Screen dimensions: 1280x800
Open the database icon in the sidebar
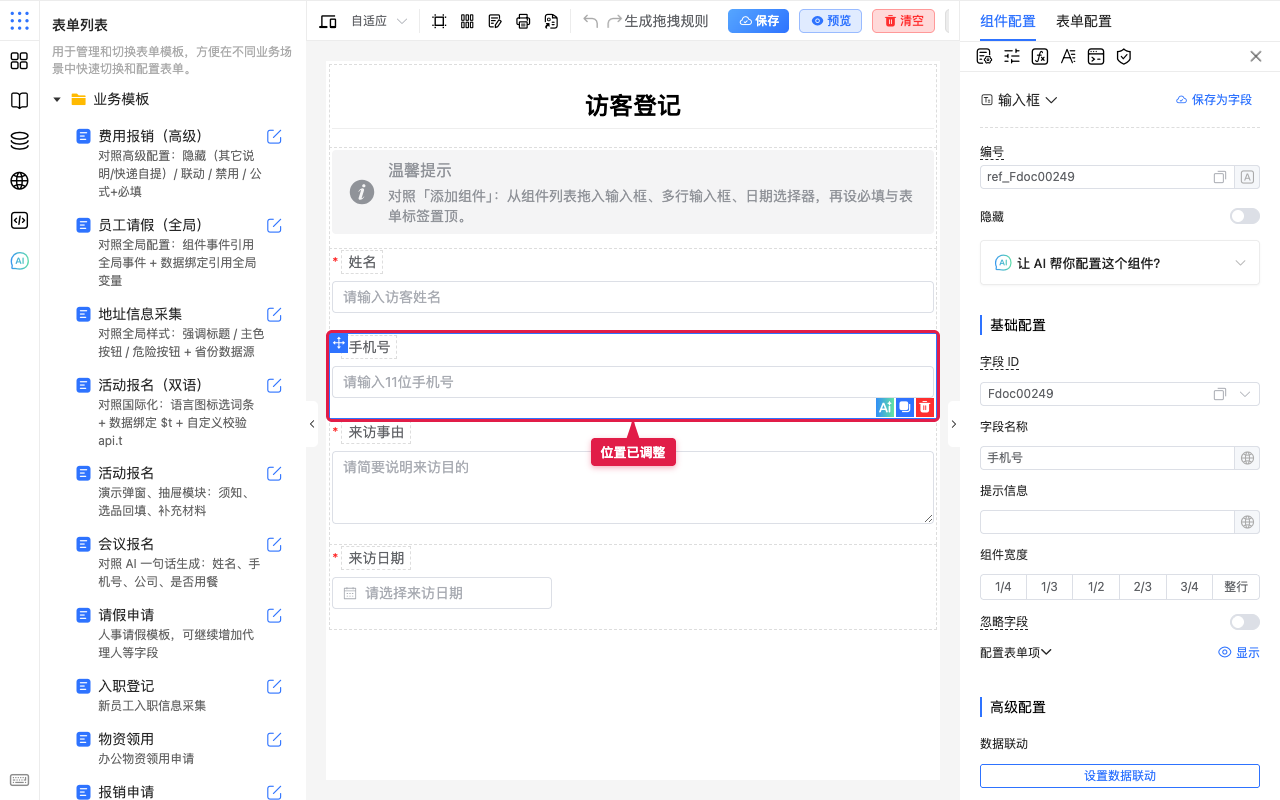pos(19,141)
